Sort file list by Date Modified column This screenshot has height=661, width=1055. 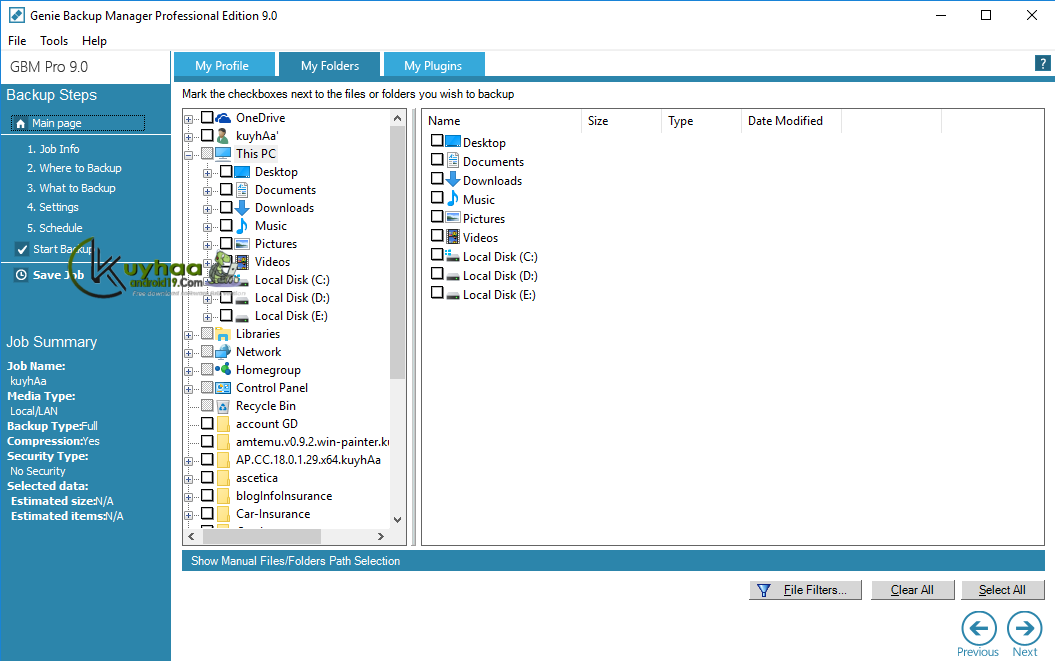click(x=791, y=120)
